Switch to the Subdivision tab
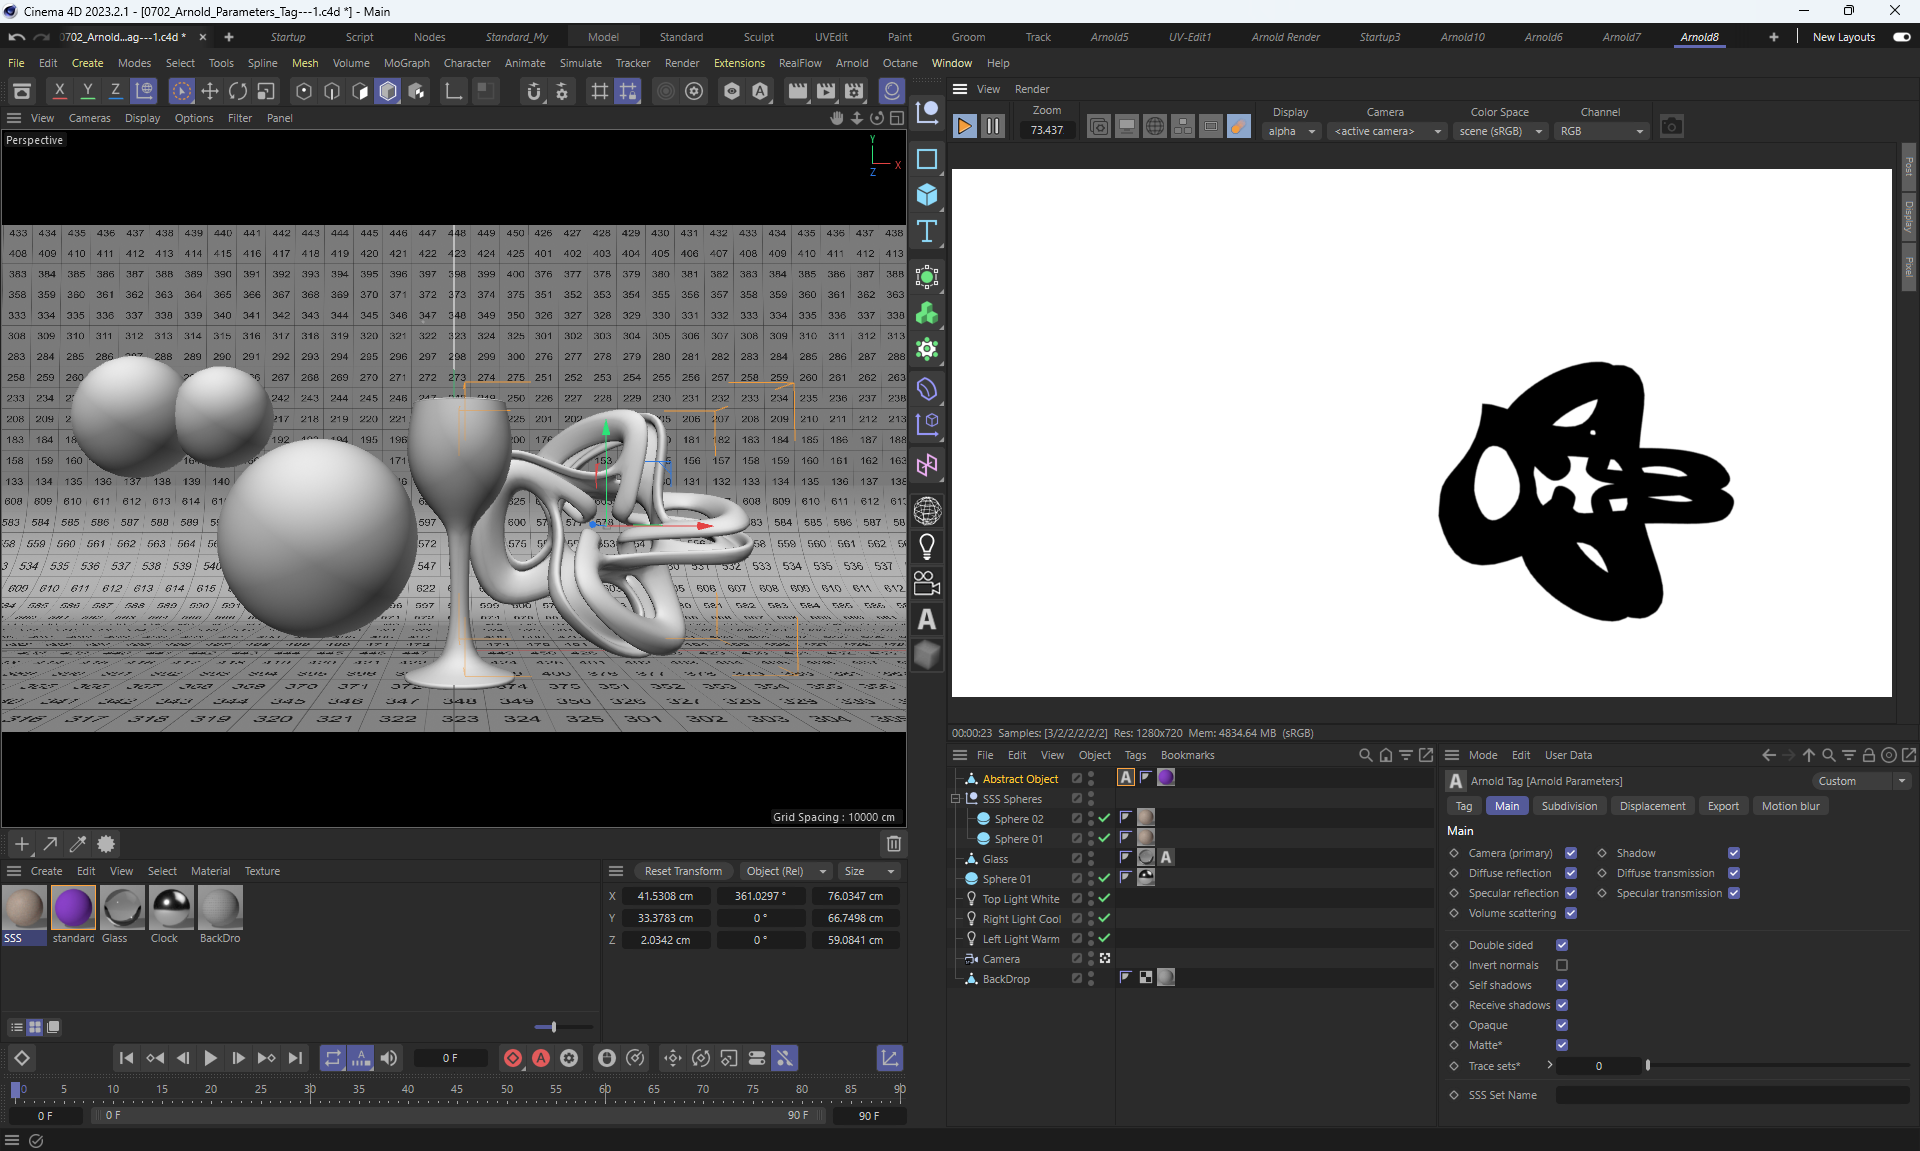Screen dimensions: 1920x1151 pyautogui.click(x=1569, y=806)
